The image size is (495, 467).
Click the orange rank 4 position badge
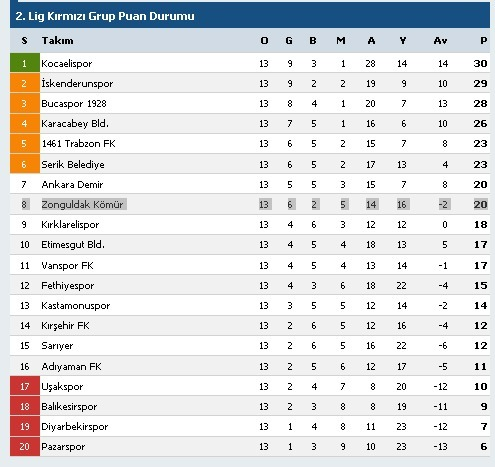25,124
